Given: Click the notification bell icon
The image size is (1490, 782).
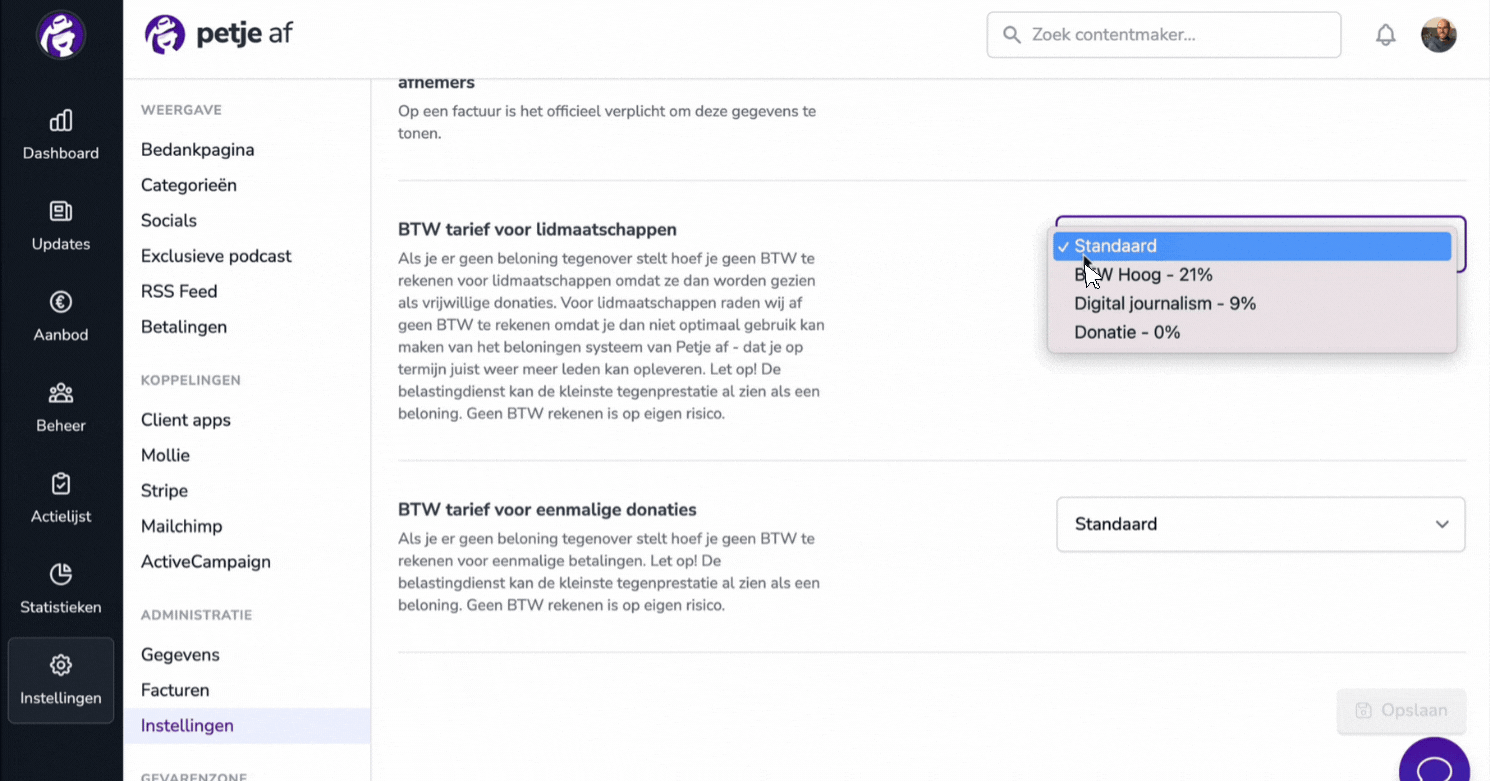Looking at the screenshot, I should pyautogui.click(x=1385, y=35).
